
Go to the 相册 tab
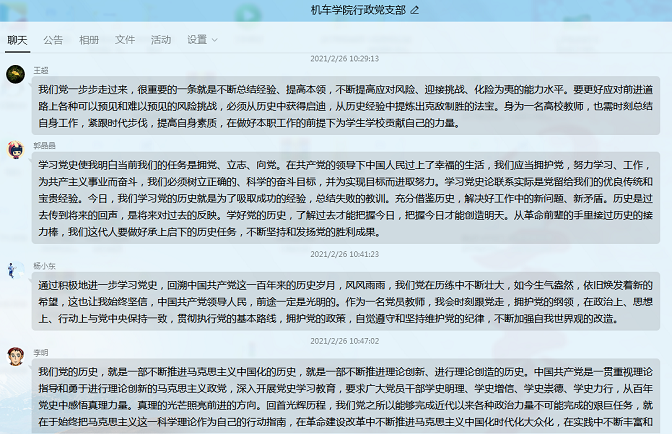tap(89, 40)
